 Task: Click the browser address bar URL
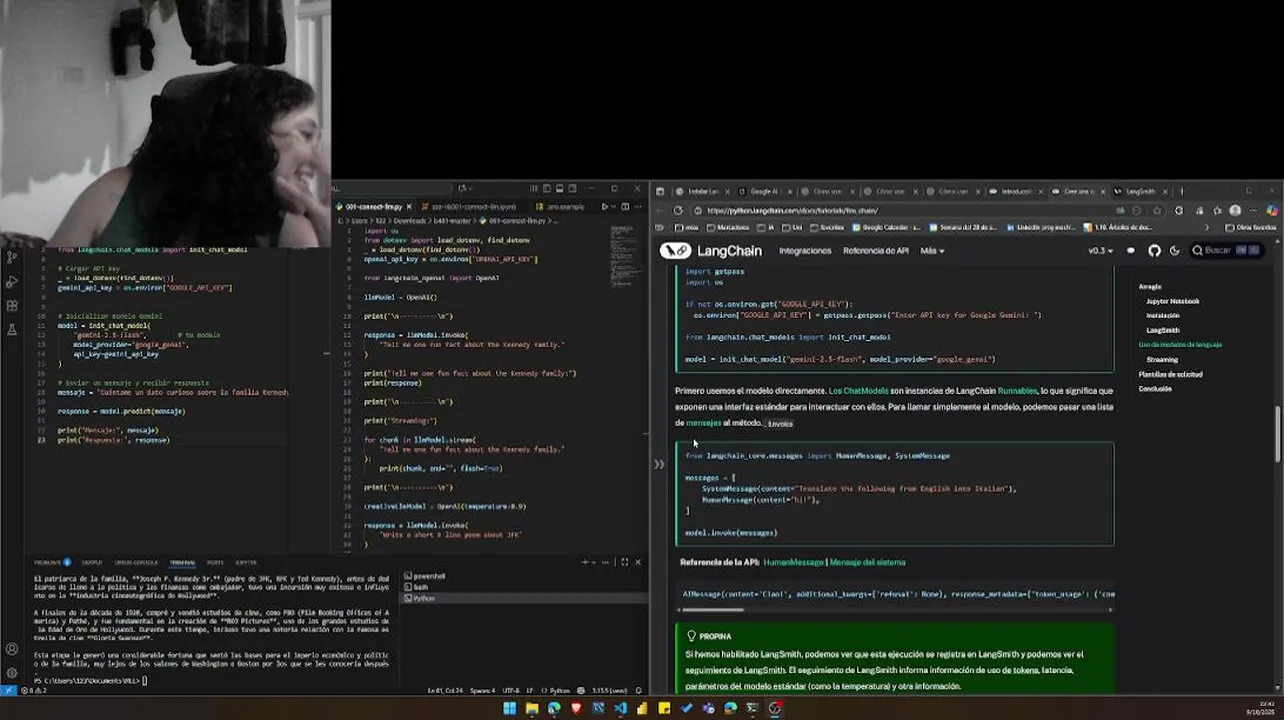[791, 210]
